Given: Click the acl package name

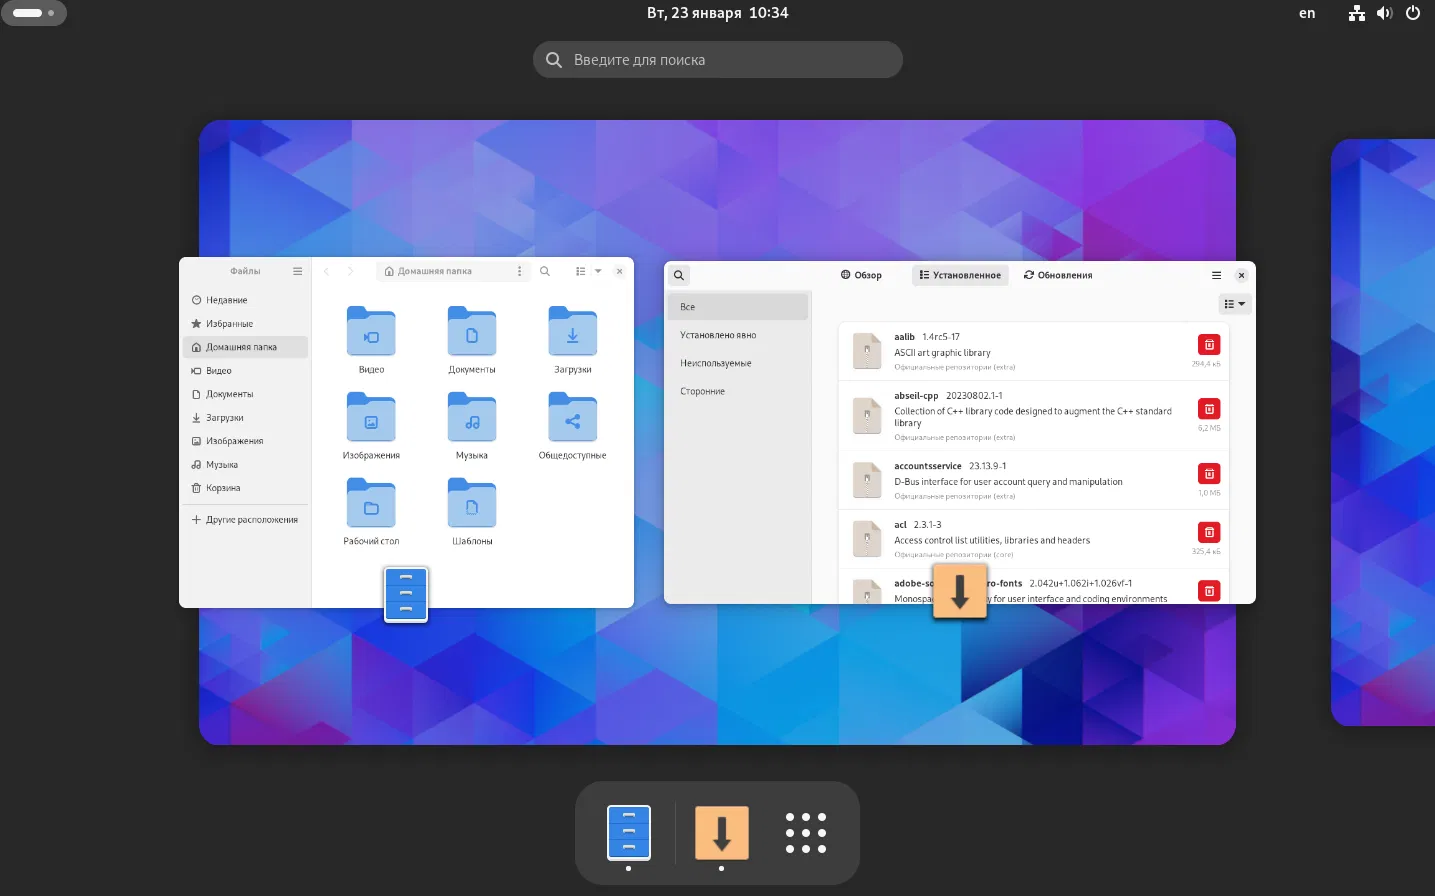Looking at the screenshot, I should click(x=900, y=525).
